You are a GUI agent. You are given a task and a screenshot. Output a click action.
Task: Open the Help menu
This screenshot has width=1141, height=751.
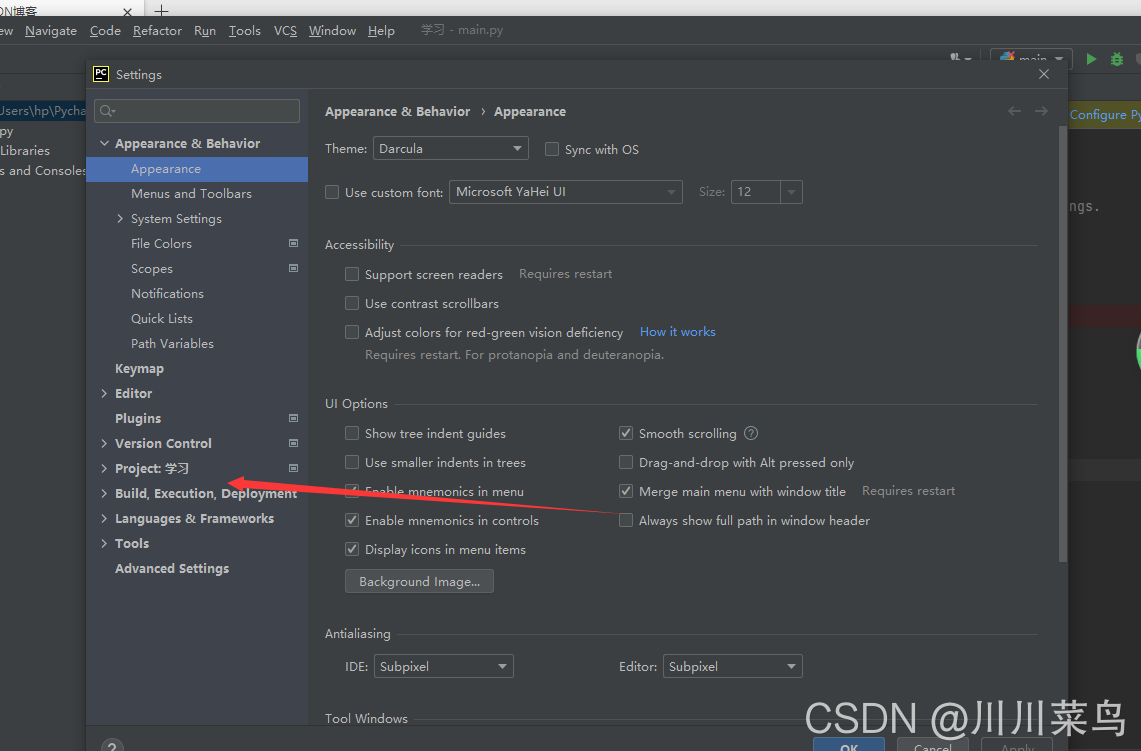[x=381, y=31]
